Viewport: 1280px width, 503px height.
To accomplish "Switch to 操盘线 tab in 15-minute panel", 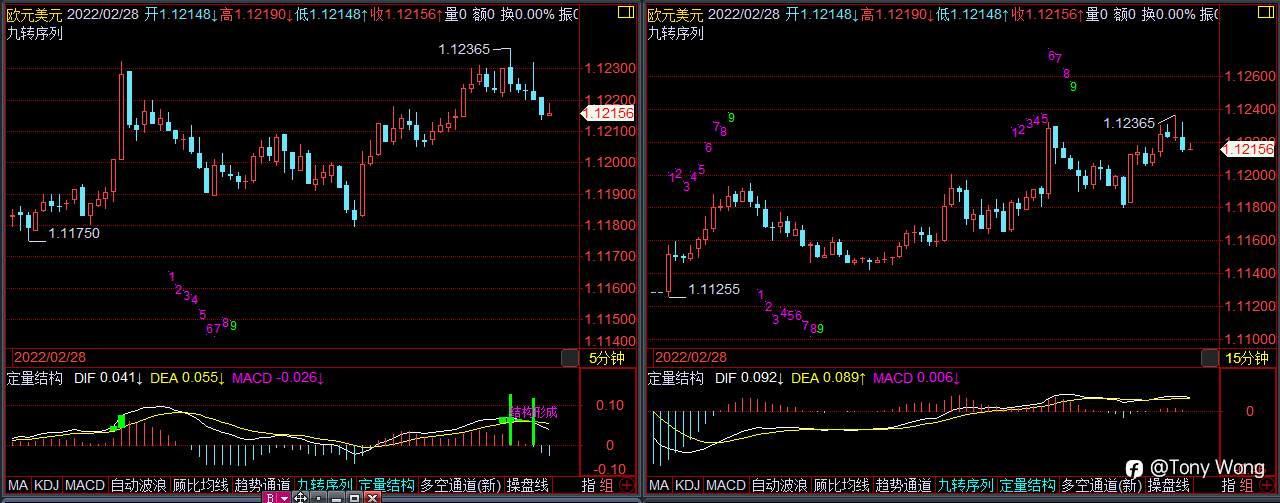I will point(1170,485).
